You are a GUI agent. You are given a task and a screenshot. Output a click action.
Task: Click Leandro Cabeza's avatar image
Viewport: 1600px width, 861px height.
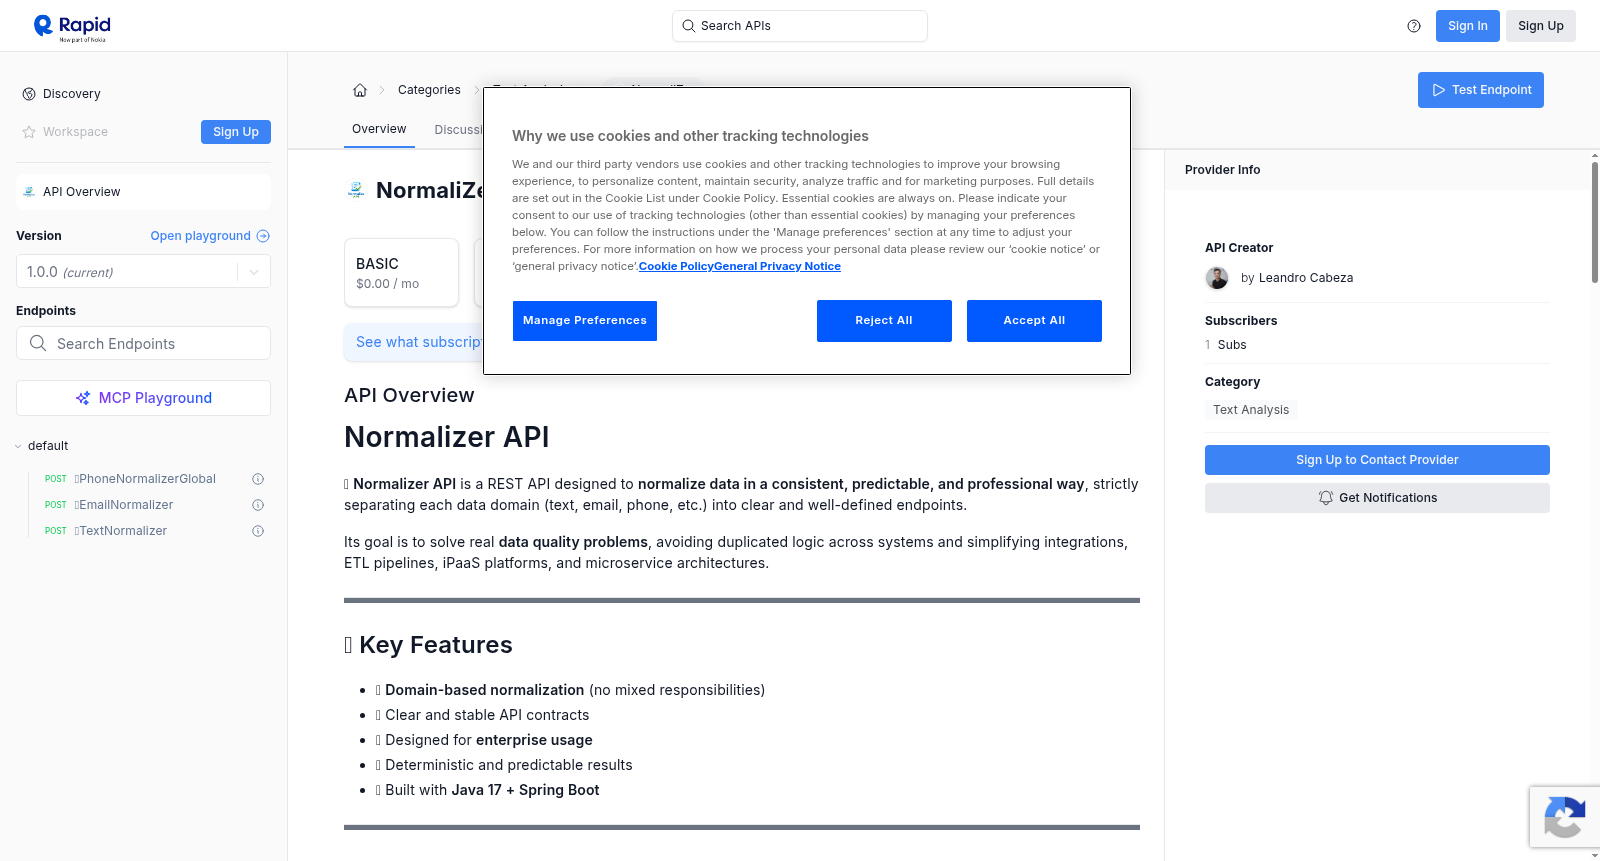pyautogui.click(x=1217, y=278)
